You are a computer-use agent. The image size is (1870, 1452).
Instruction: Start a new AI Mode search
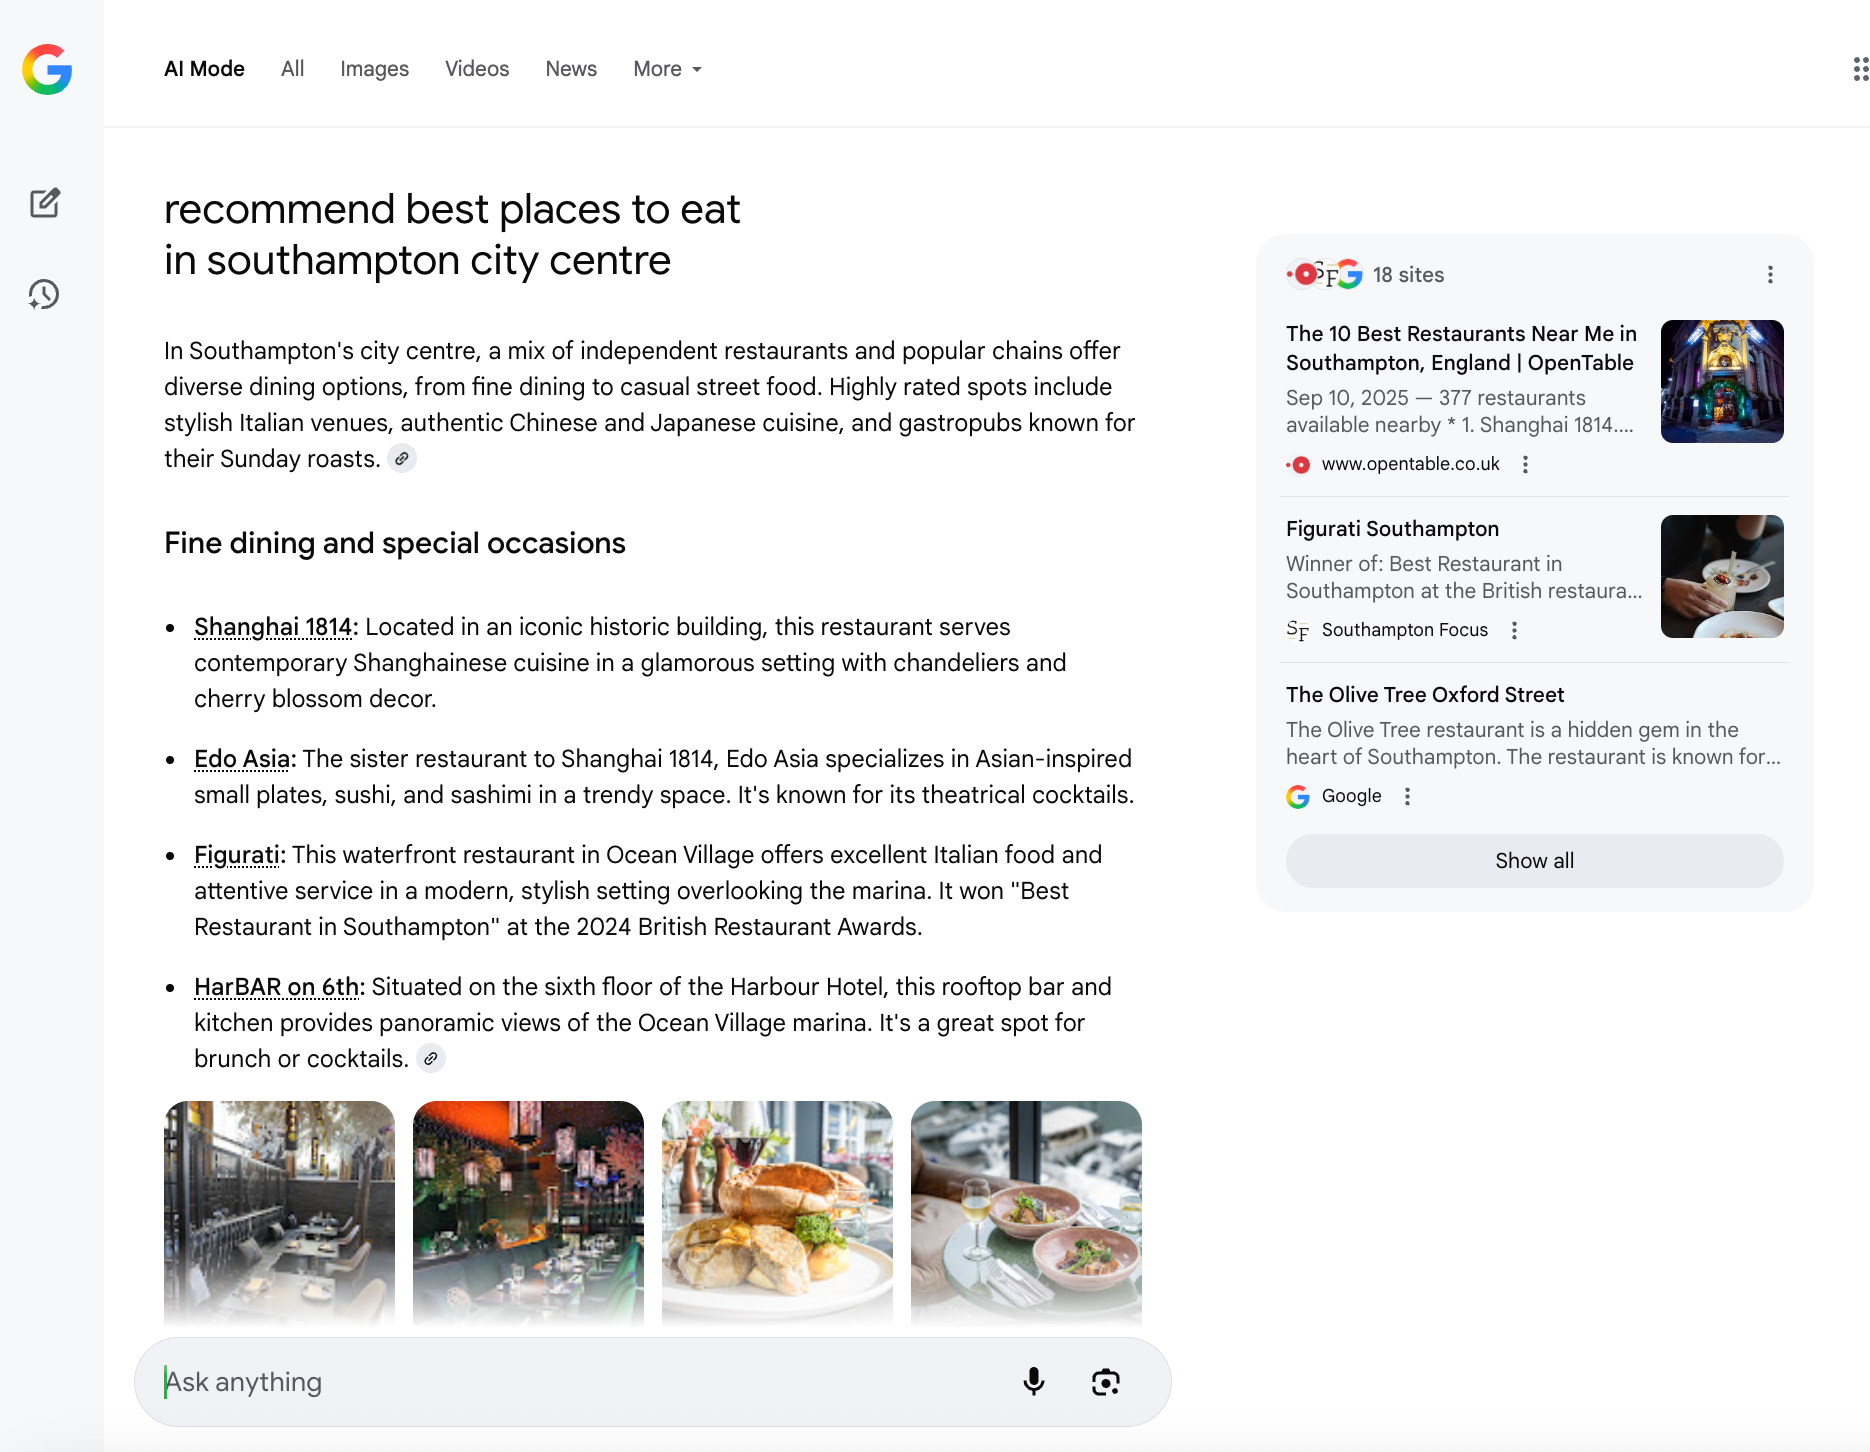click(45, 203)
